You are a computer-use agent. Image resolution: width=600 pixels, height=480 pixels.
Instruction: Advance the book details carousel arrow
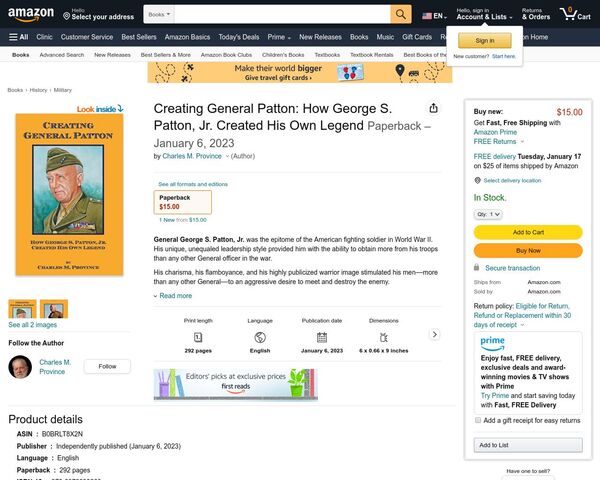434,334
